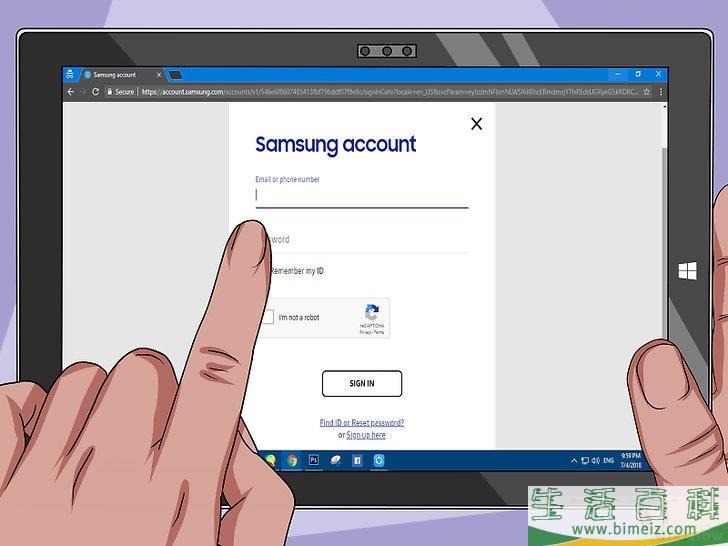Click the Chrome icon in the taskbar

click(x=292, y=460)
